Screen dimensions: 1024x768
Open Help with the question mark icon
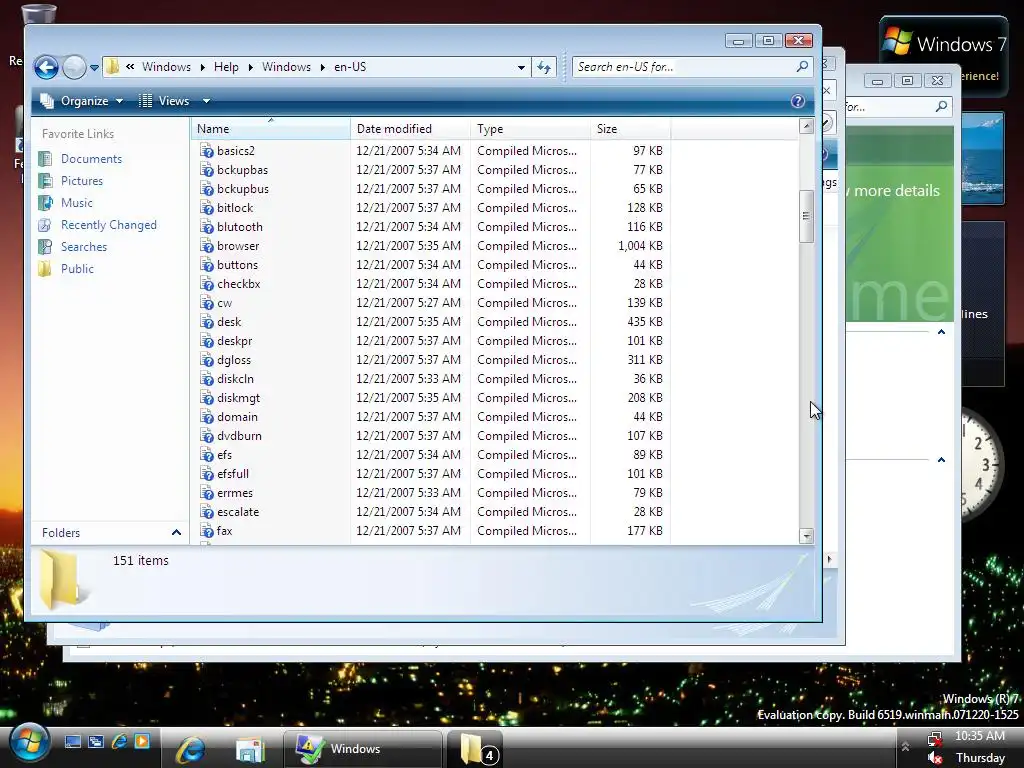point(797,101)
